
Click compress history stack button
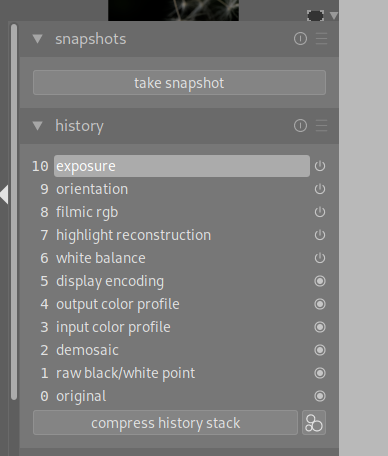click(165, 423)
